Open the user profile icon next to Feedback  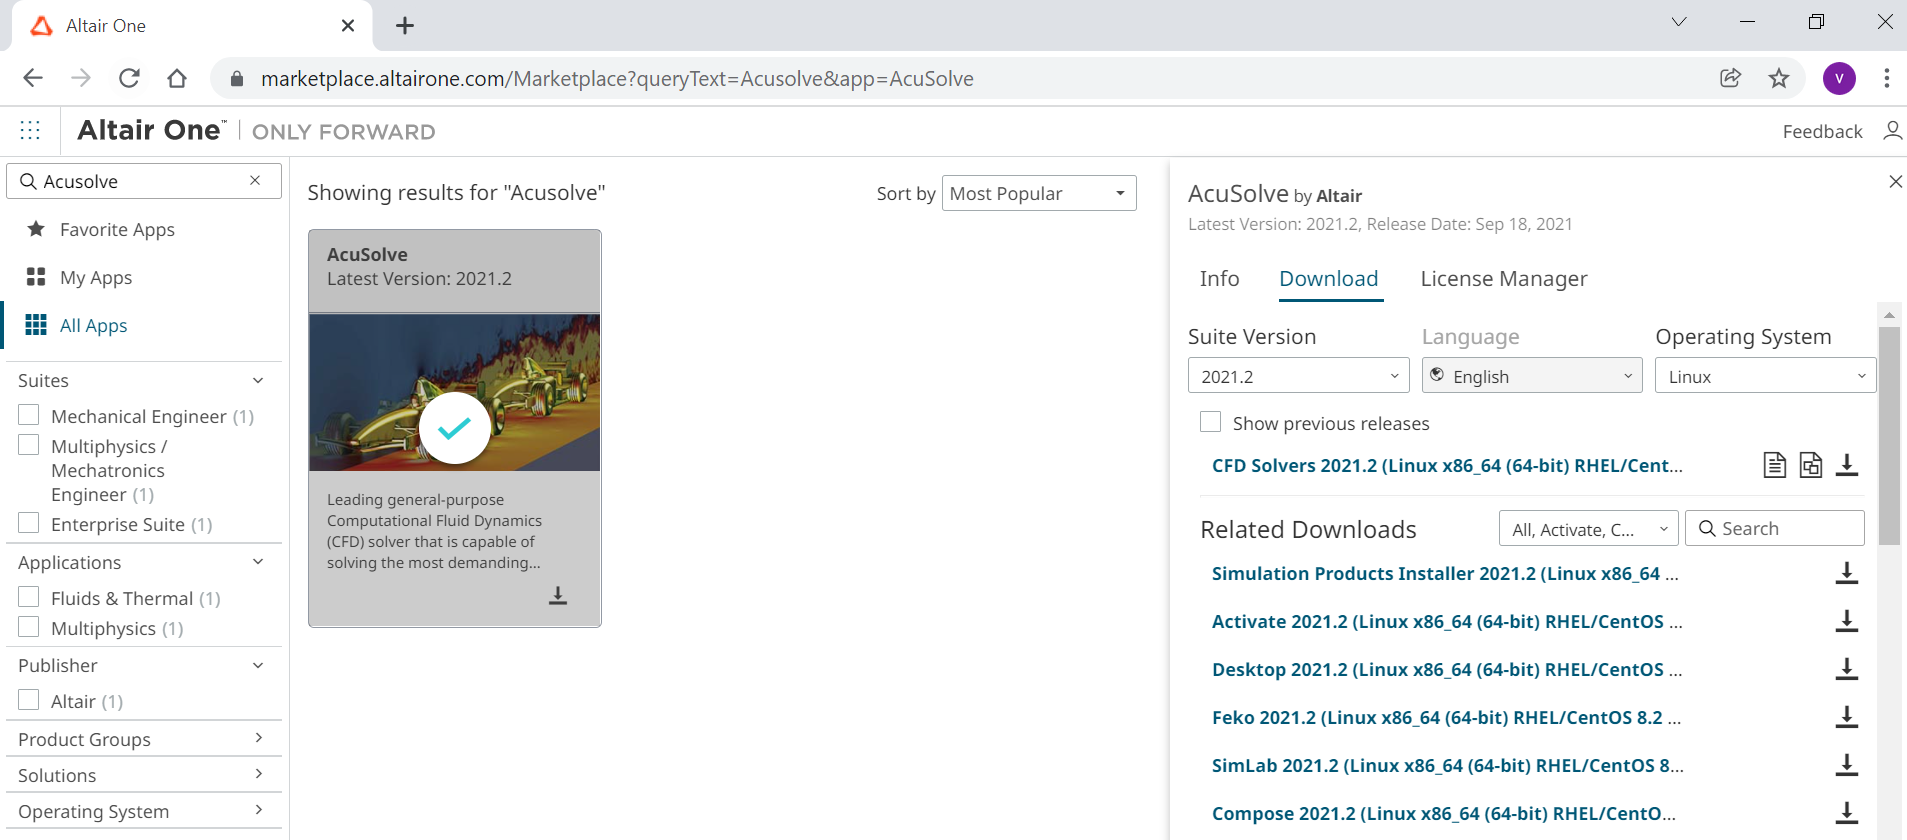click(1892, 131)
